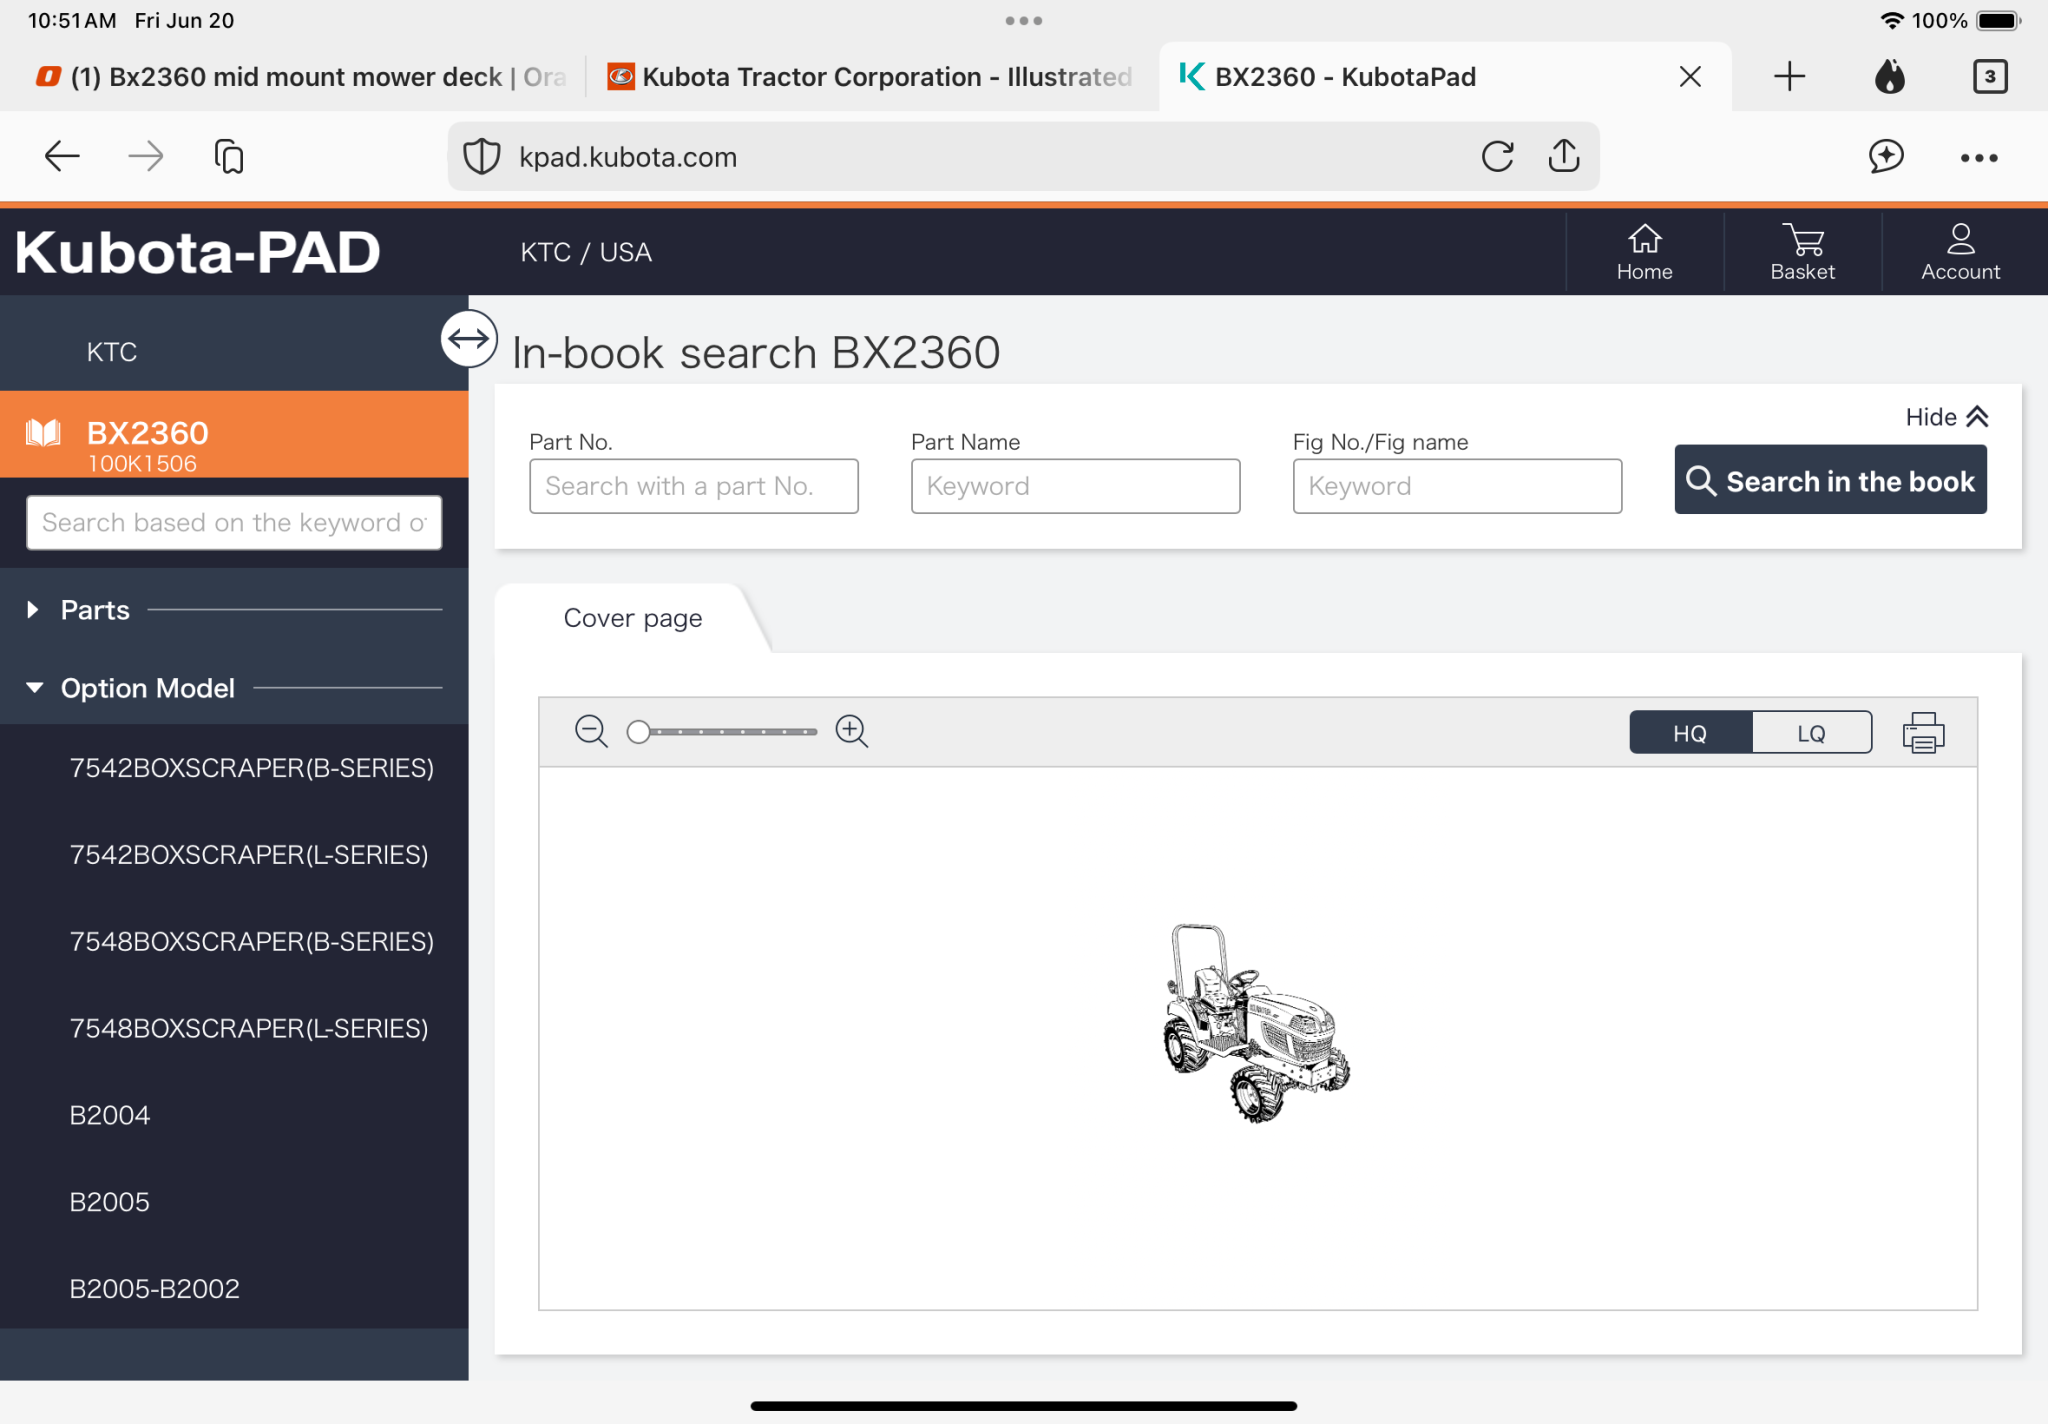Hide the search panel
Viewport: 2048px width, 1424px height.
[1945, 417]
